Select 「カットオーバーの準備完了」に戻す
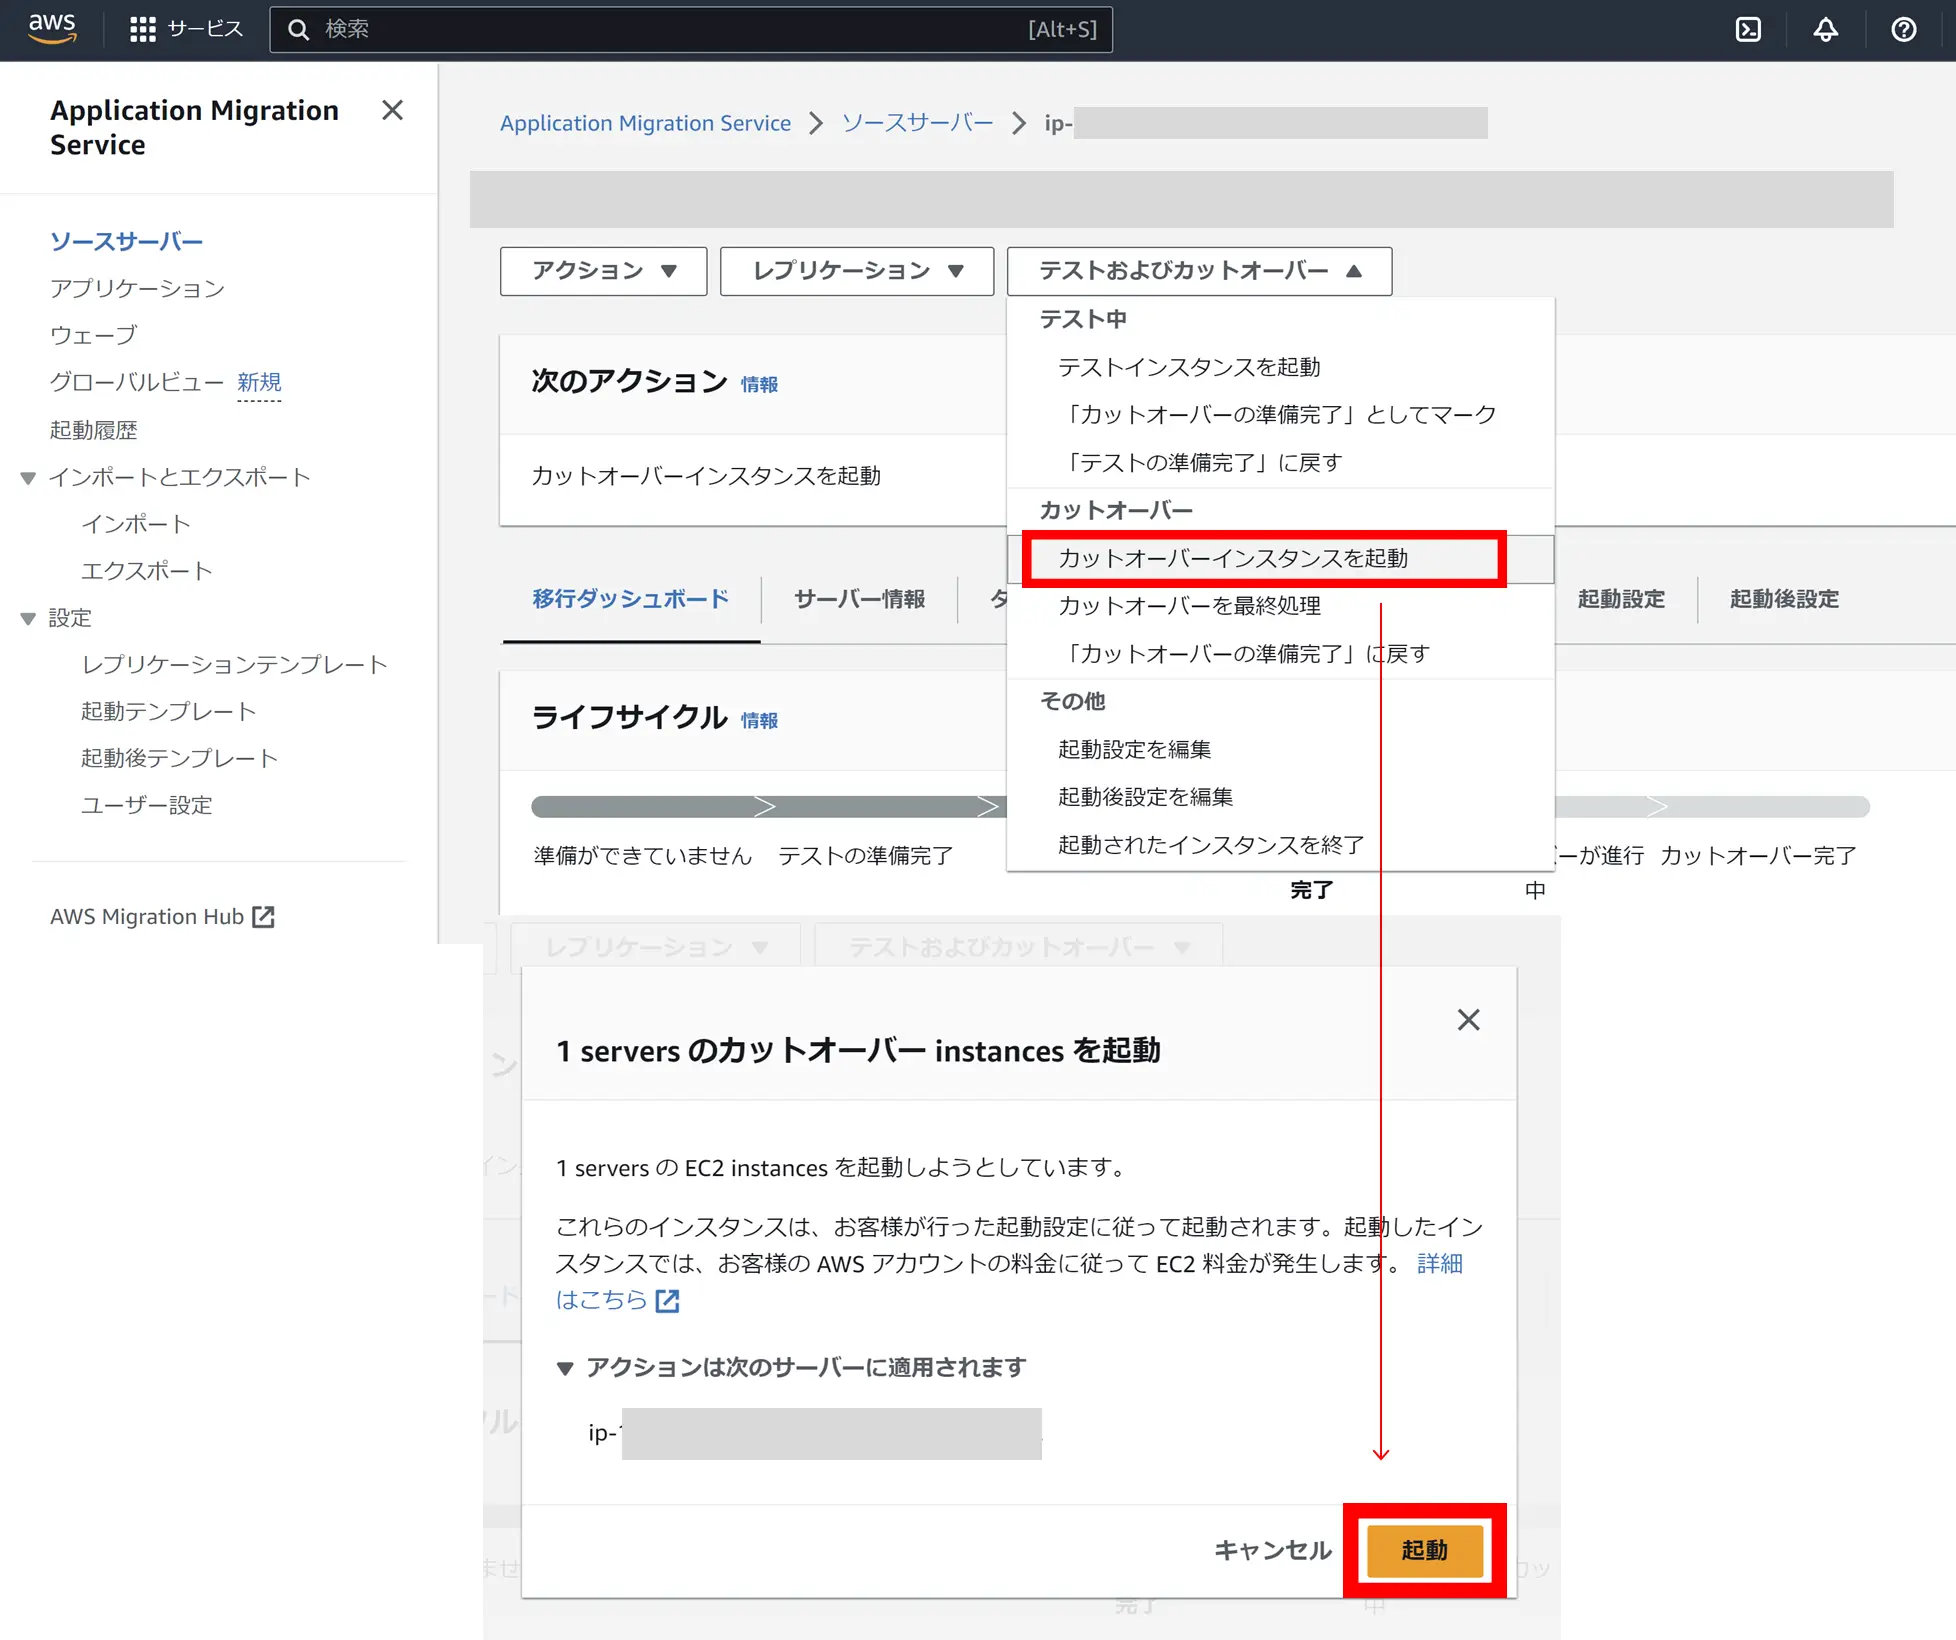This screenshot has width=1956, height=1640. 1280,653
